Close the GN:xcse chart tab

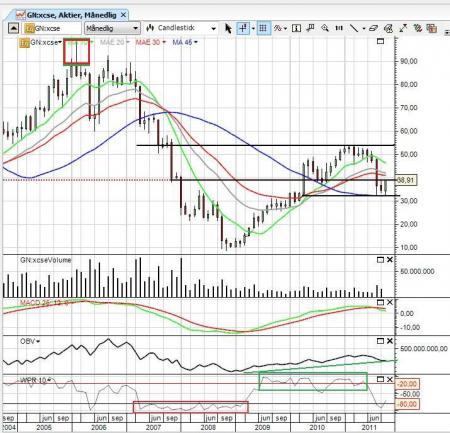click(123, 15)
